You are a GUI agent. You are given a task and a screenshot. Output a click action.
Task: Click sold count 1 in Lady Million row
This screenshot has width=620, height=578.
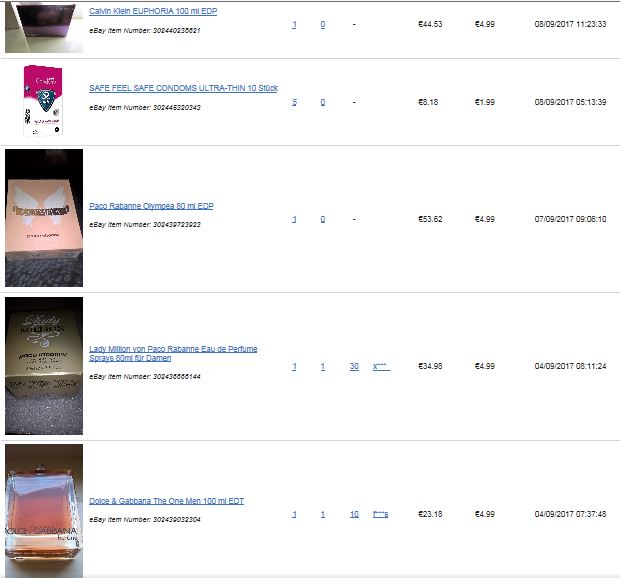point(323,366)
